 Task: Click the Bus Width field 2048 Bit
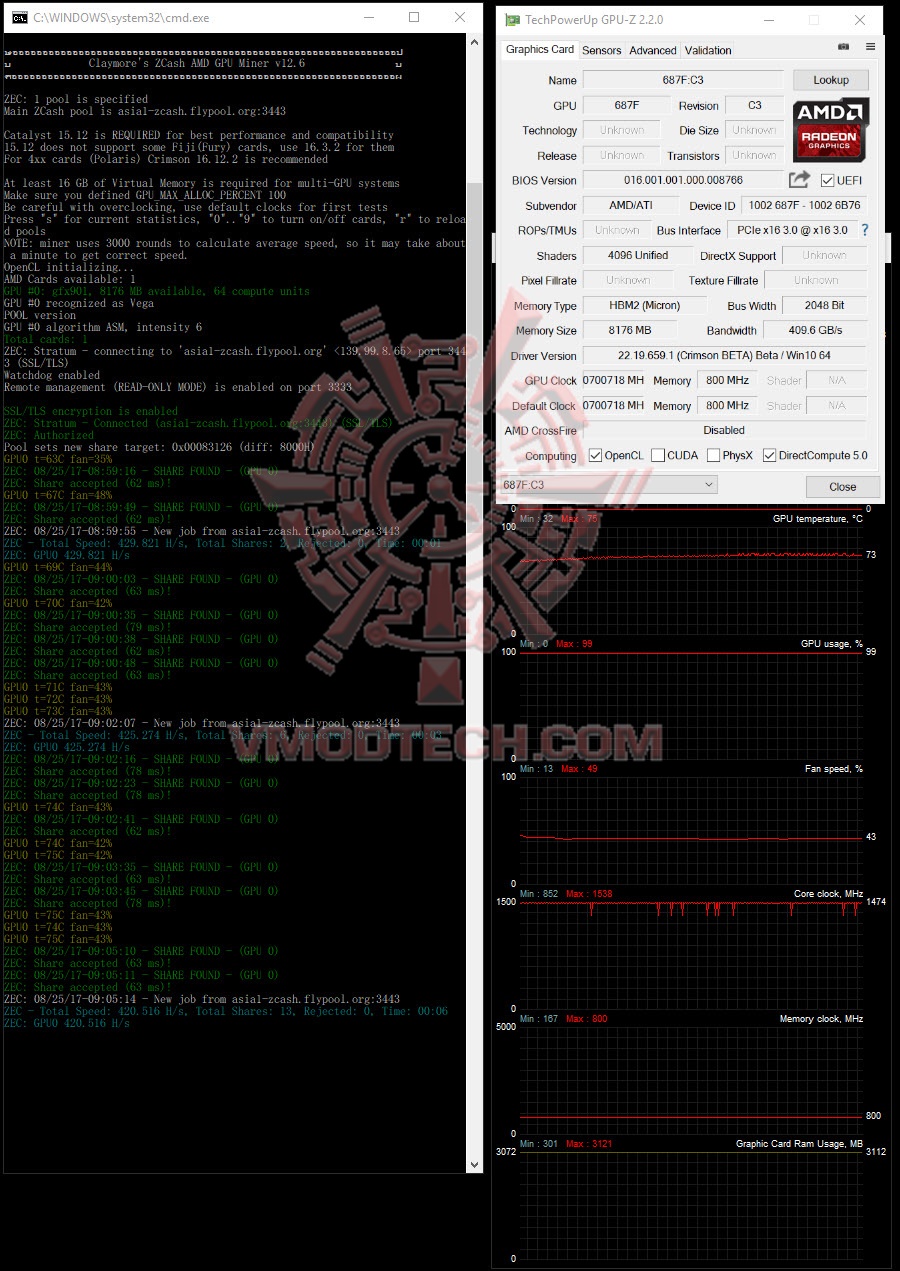pyautogui.click(x=824, y=305)
